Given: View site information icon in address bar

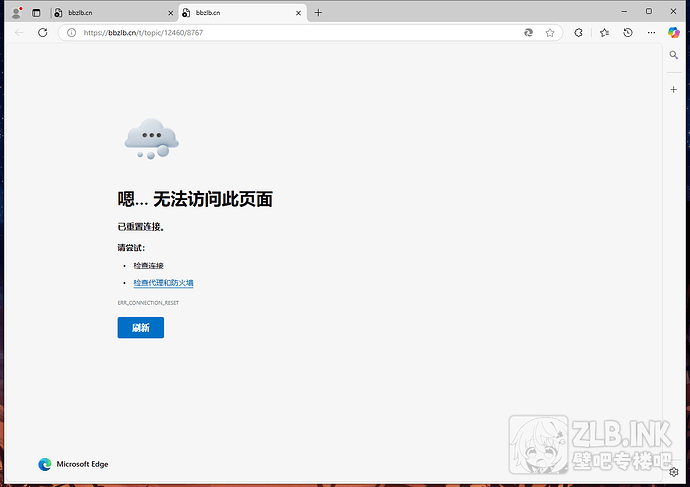Looking at the screenshot, I should pos(71,33).
